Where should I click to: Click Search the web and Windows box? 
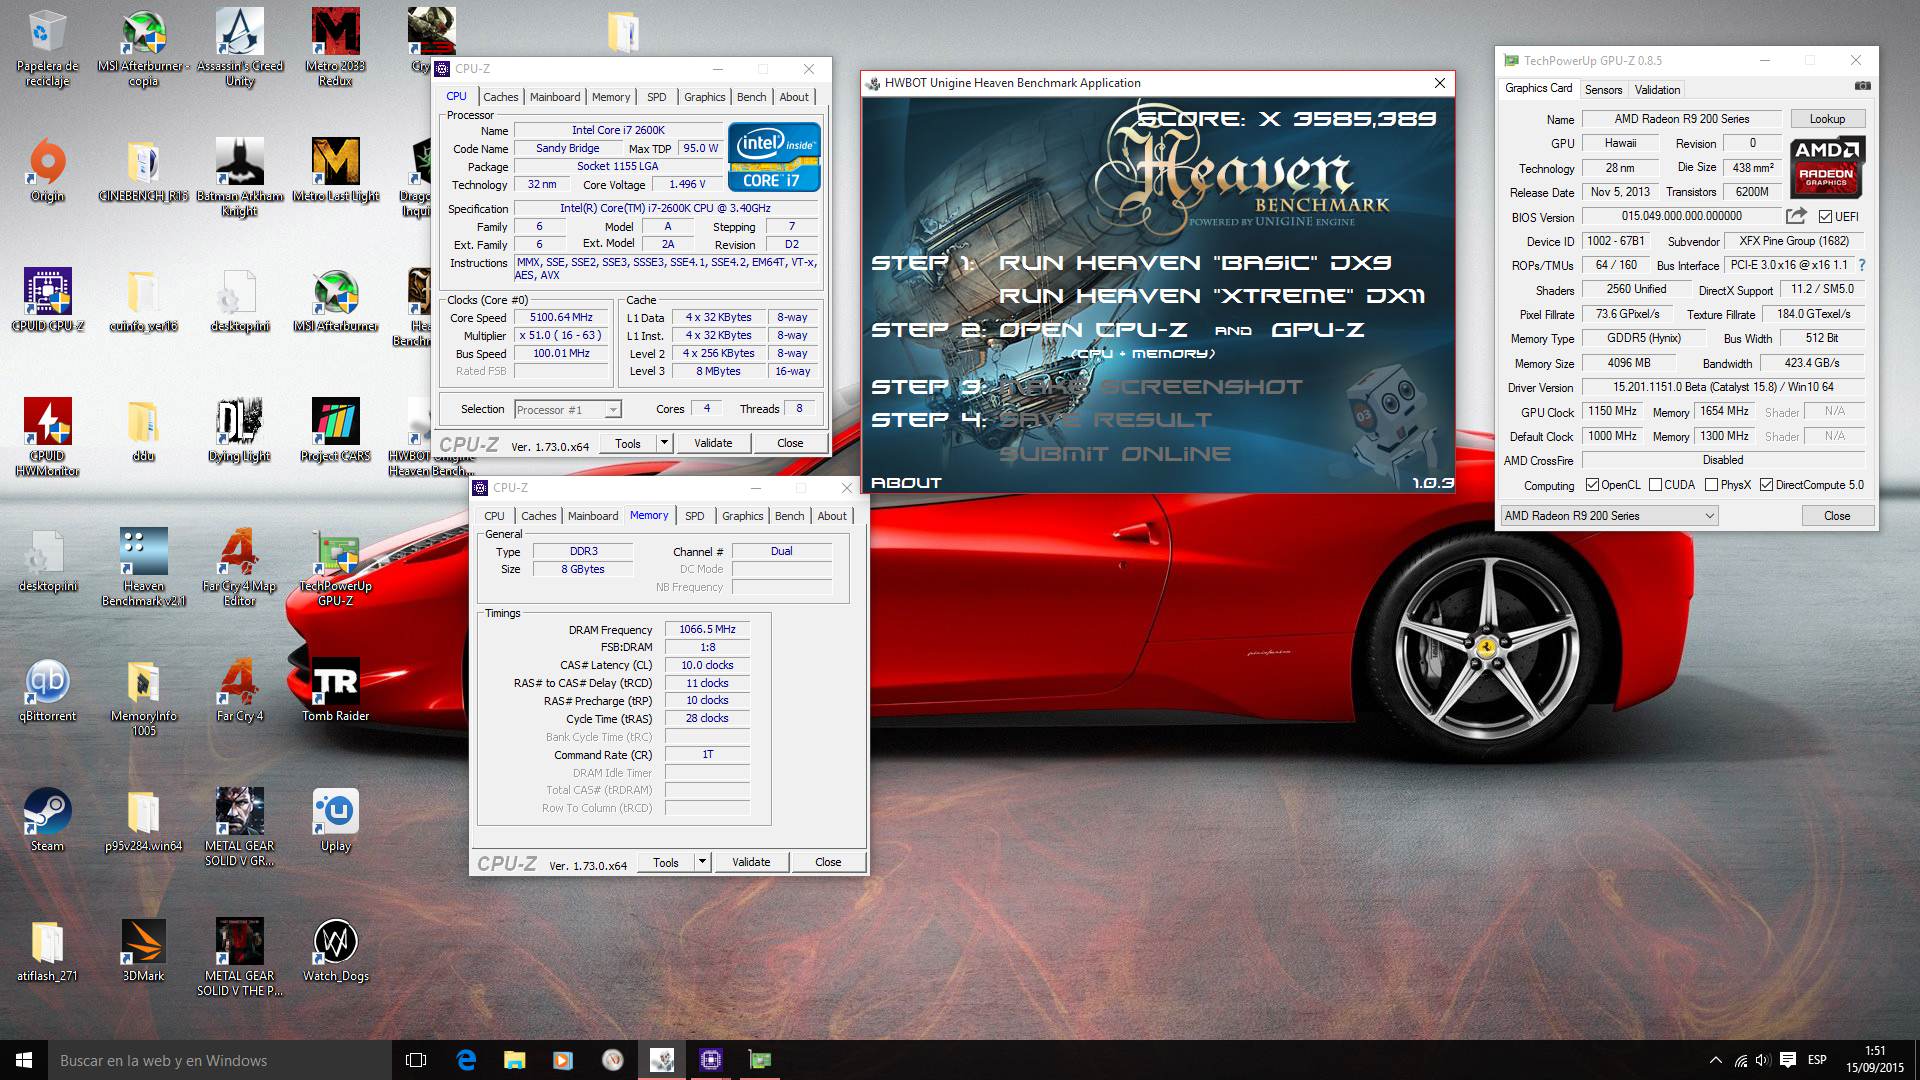coord(220,1060)
